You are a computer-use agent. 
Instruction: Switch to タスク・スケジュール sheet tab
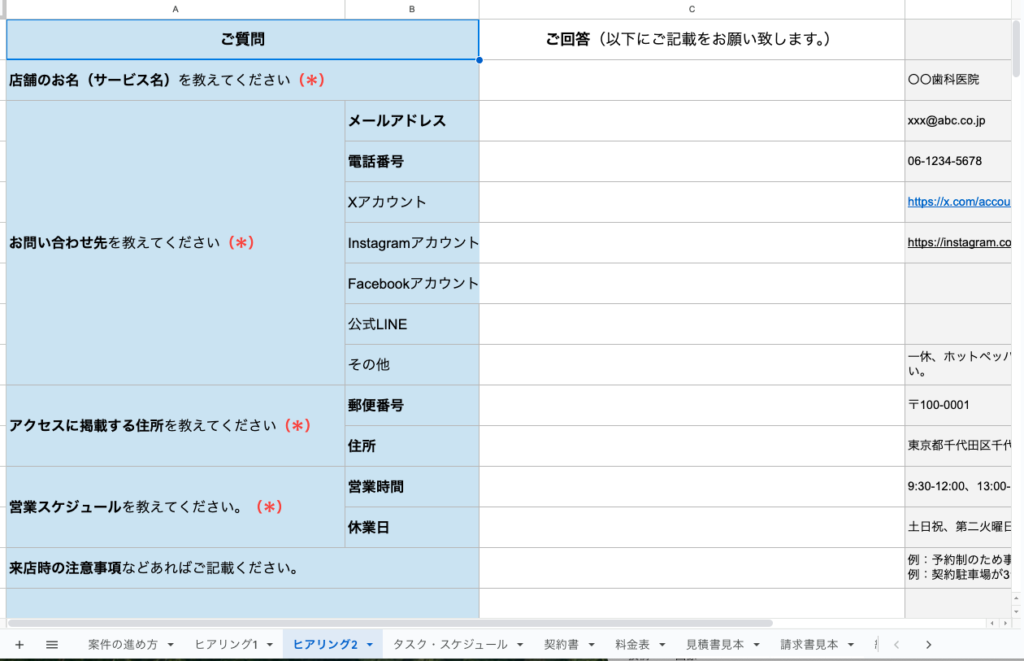coord(450,645)
